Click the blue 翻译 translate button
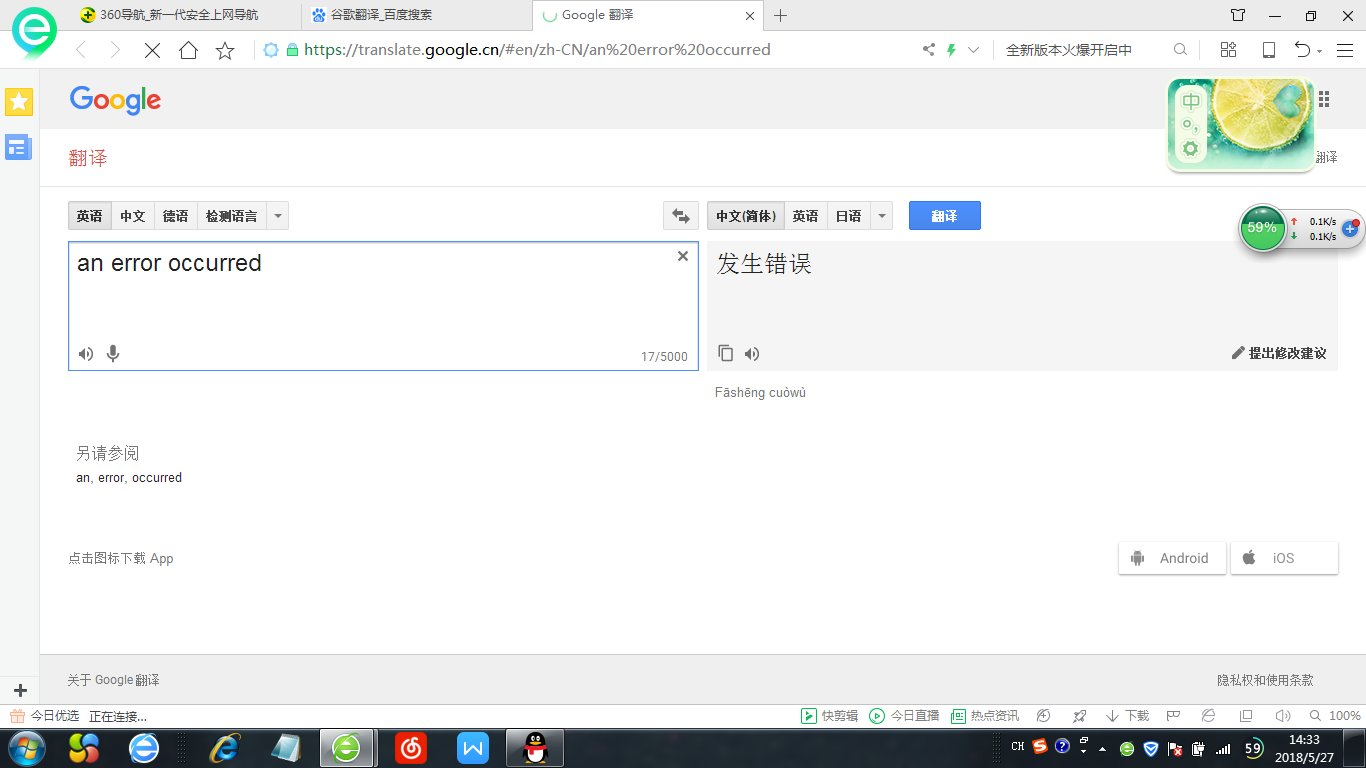Screen dimensions: 1366x768 click(x=944, y=215)
